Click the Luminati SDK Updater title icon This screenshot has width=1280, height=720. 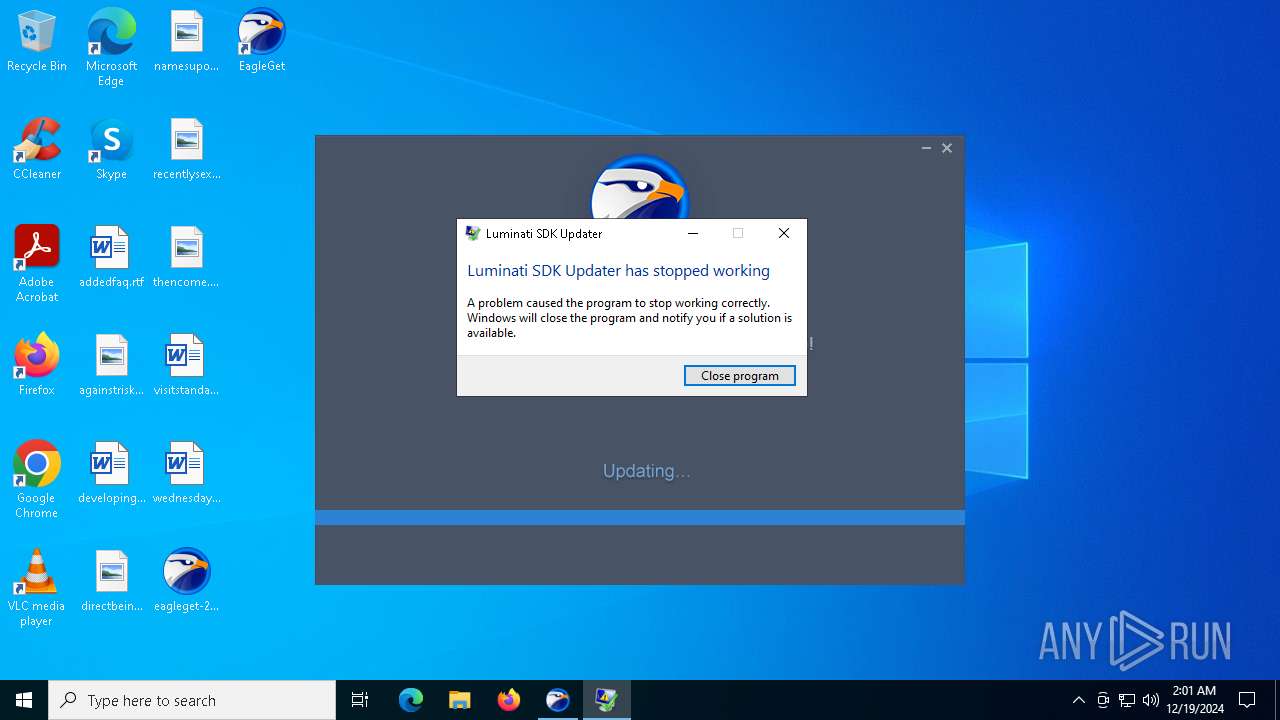click(473, 233)
